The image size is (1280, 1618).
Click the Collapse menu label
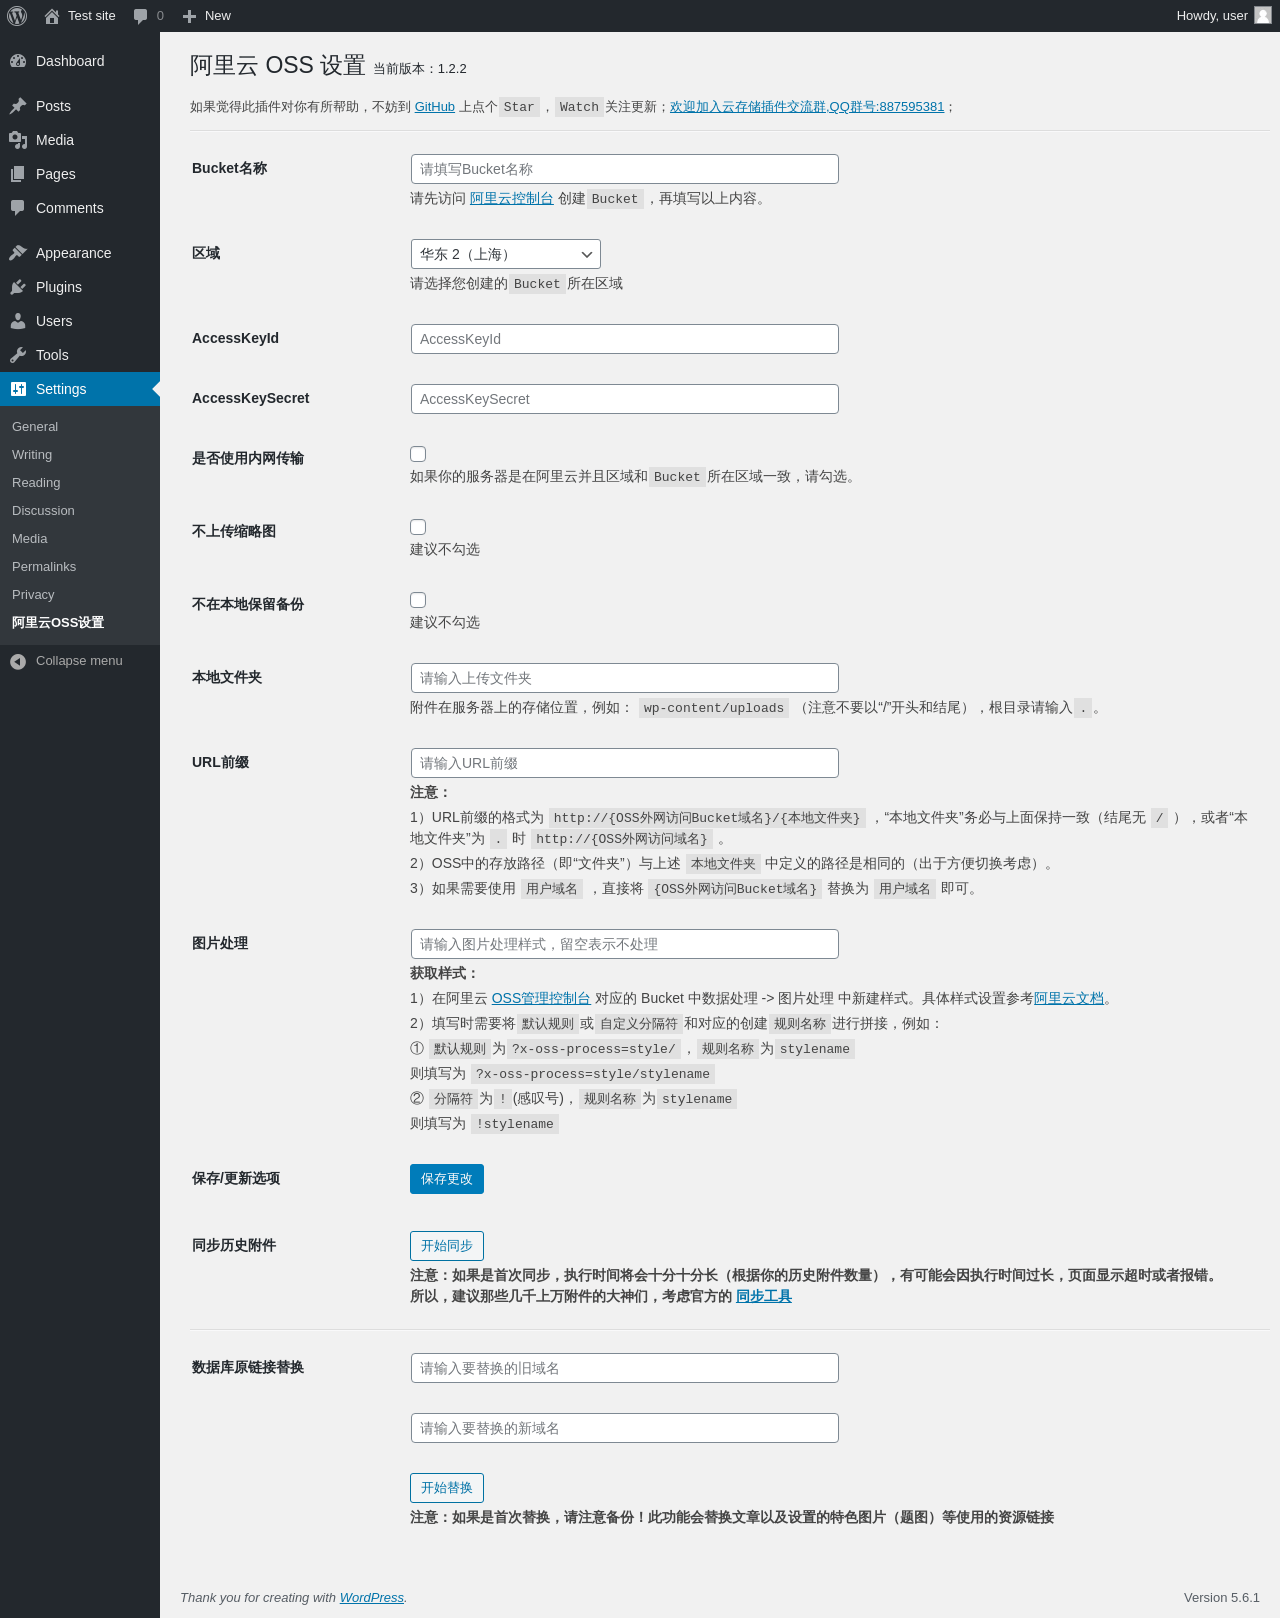click(x=79, y=661)
